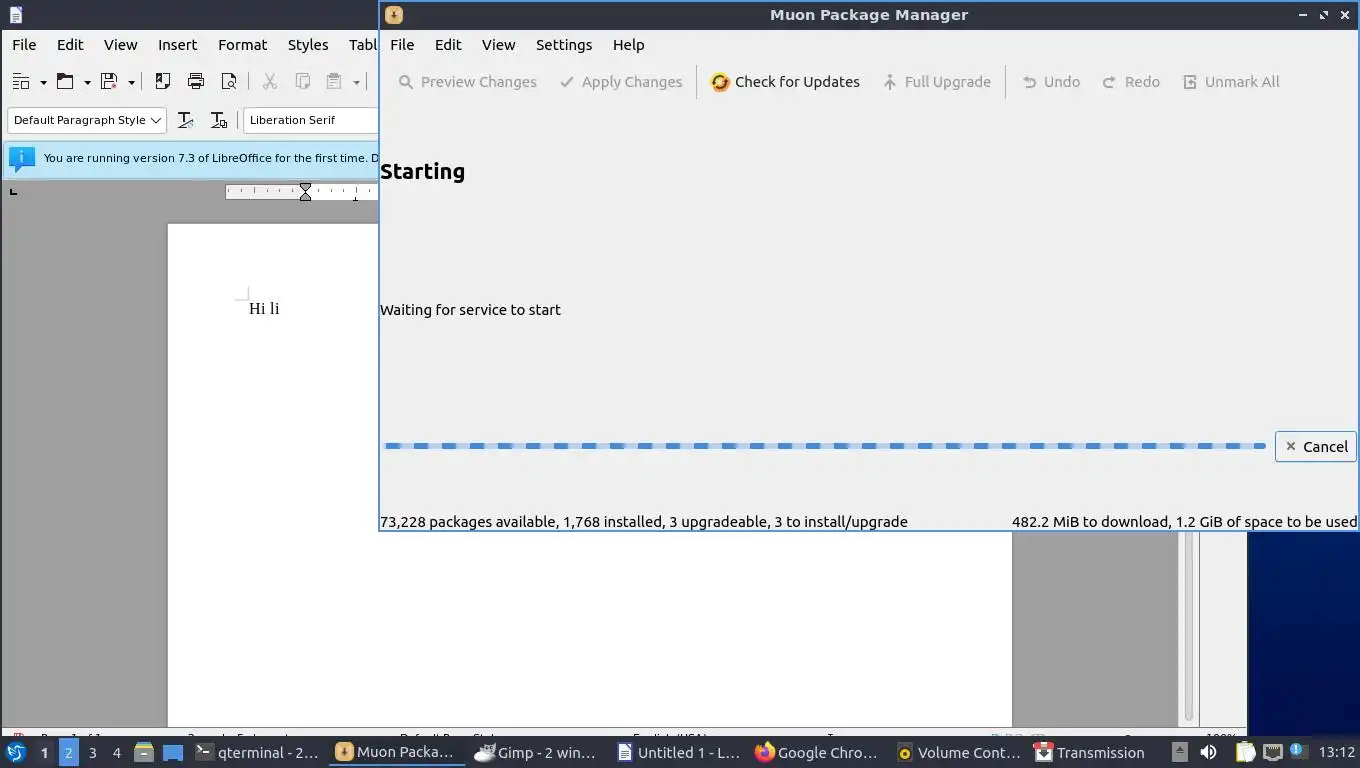The image size is (1360, 768).
Task: Click the Copy icon in LibreOffice toolbar
Action: [302, 82]
